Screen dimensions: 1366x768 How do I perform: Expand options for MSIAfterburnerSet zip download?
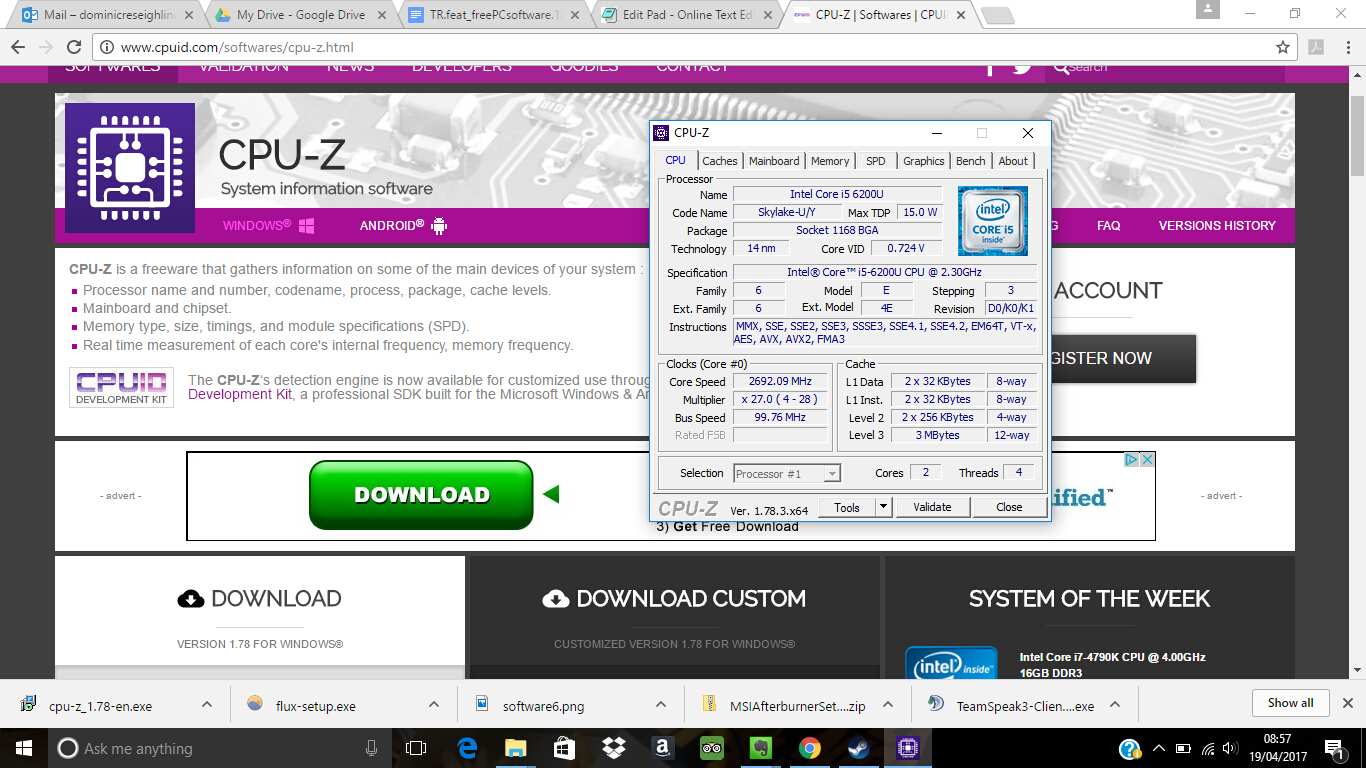[x=889, y=705]
